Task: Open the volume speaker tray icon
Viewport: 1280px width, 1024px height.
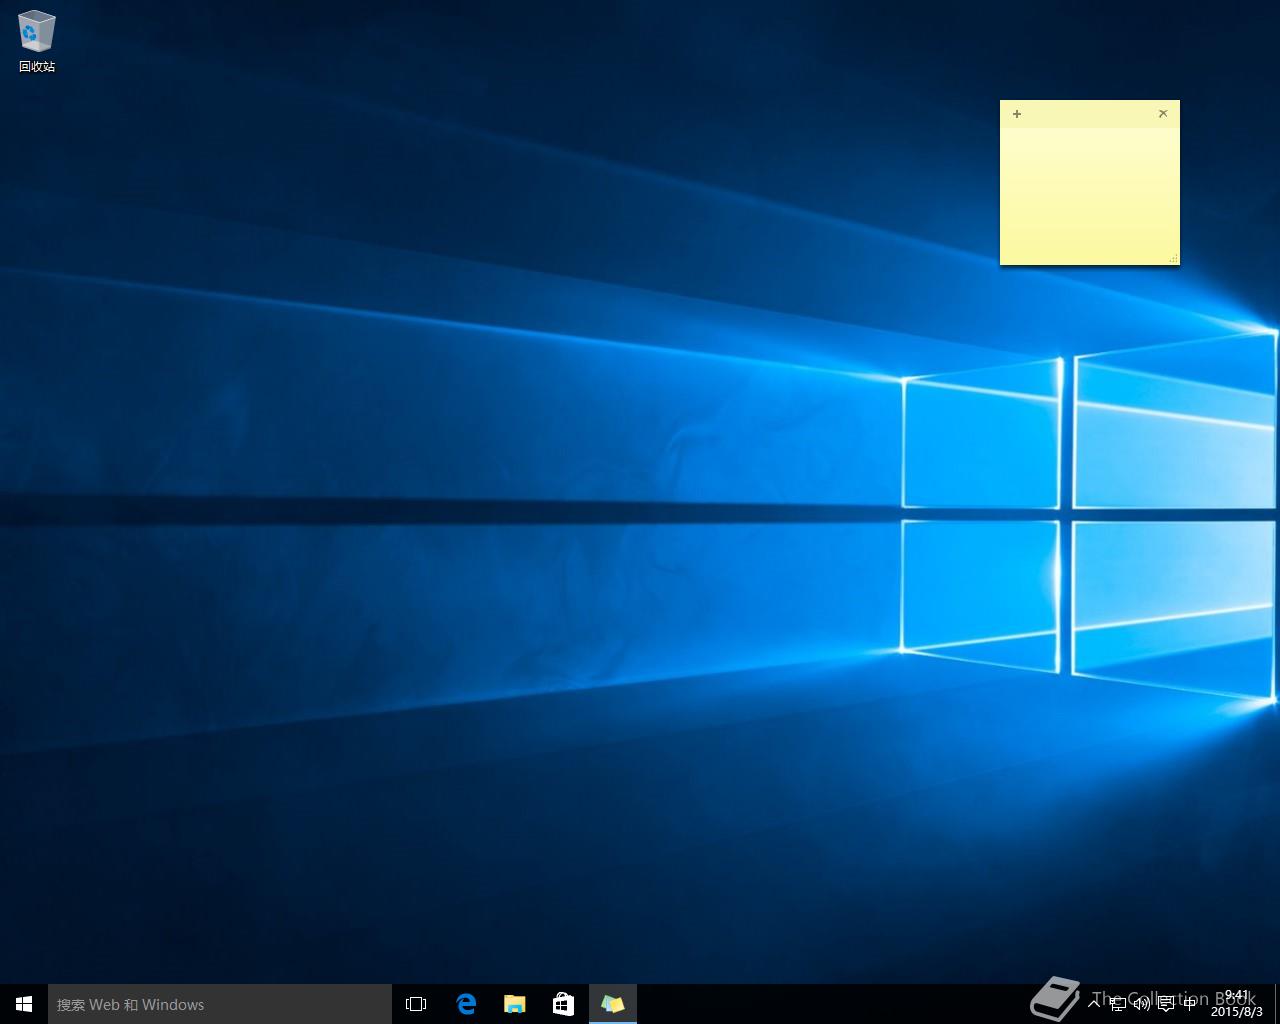Action: (1142, 1004)
